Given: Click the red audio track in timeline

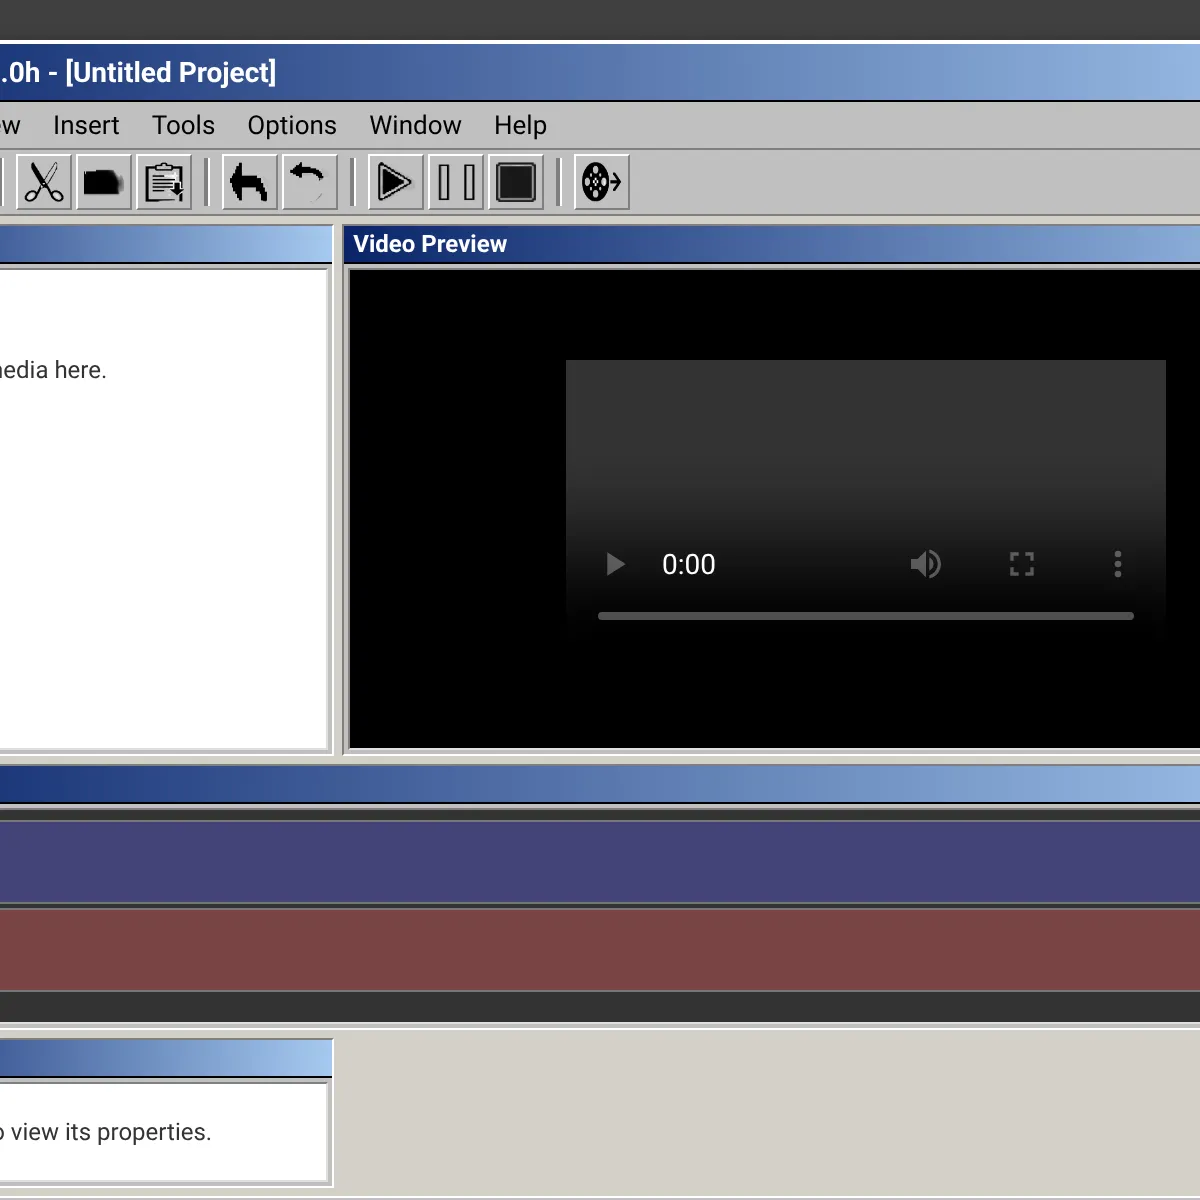Looking at the screenshot, I should [x=600, y=949].
